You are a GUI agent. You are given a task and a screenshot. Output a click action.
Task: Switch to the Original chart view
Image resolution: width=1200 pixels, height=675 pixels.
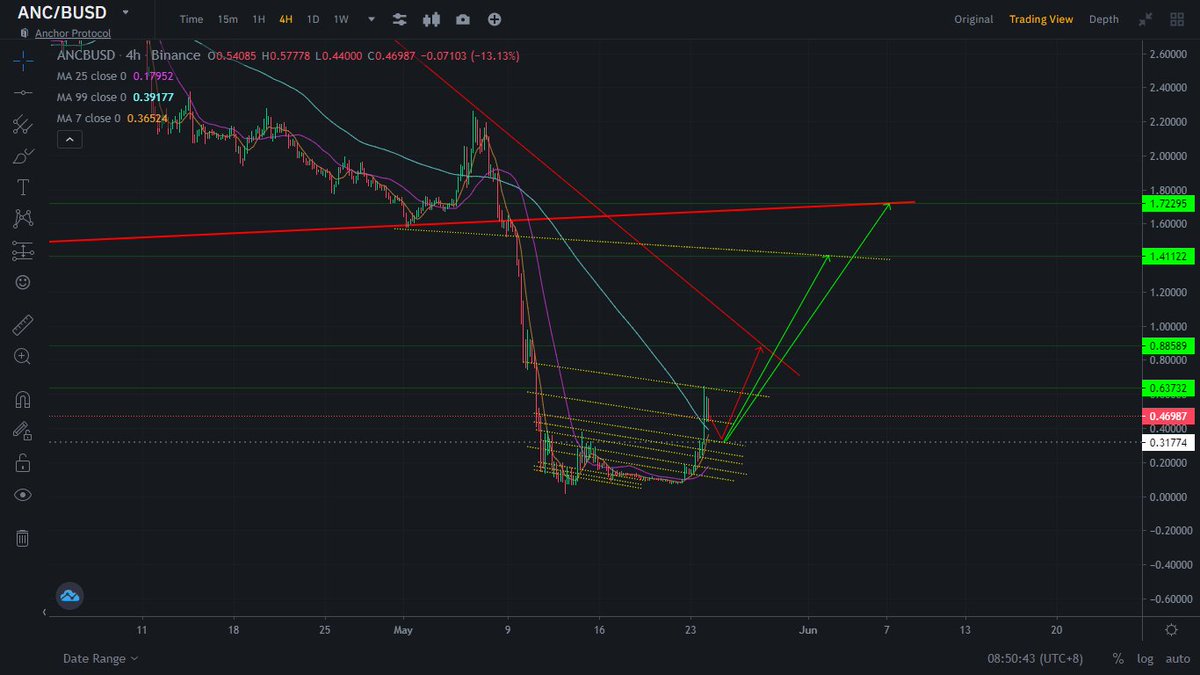tap(973, 19)
